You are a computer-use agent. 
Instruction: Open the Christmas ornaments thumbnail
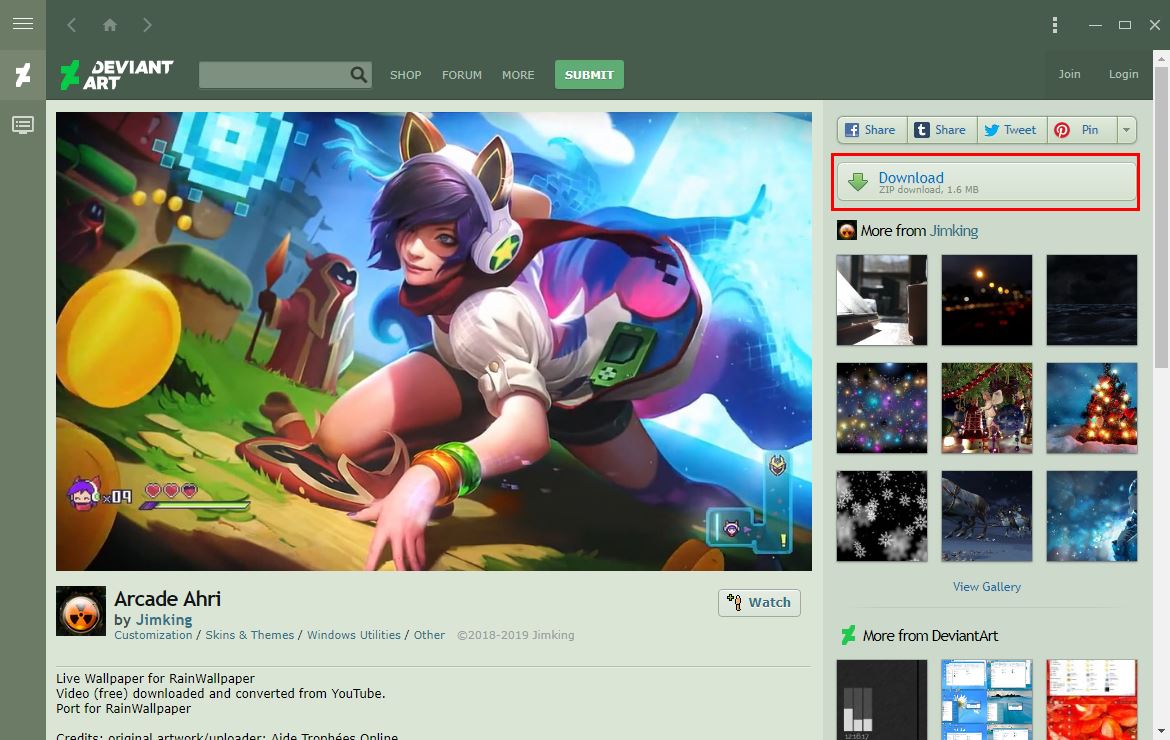pyautogui.click(x=986, y=408)
